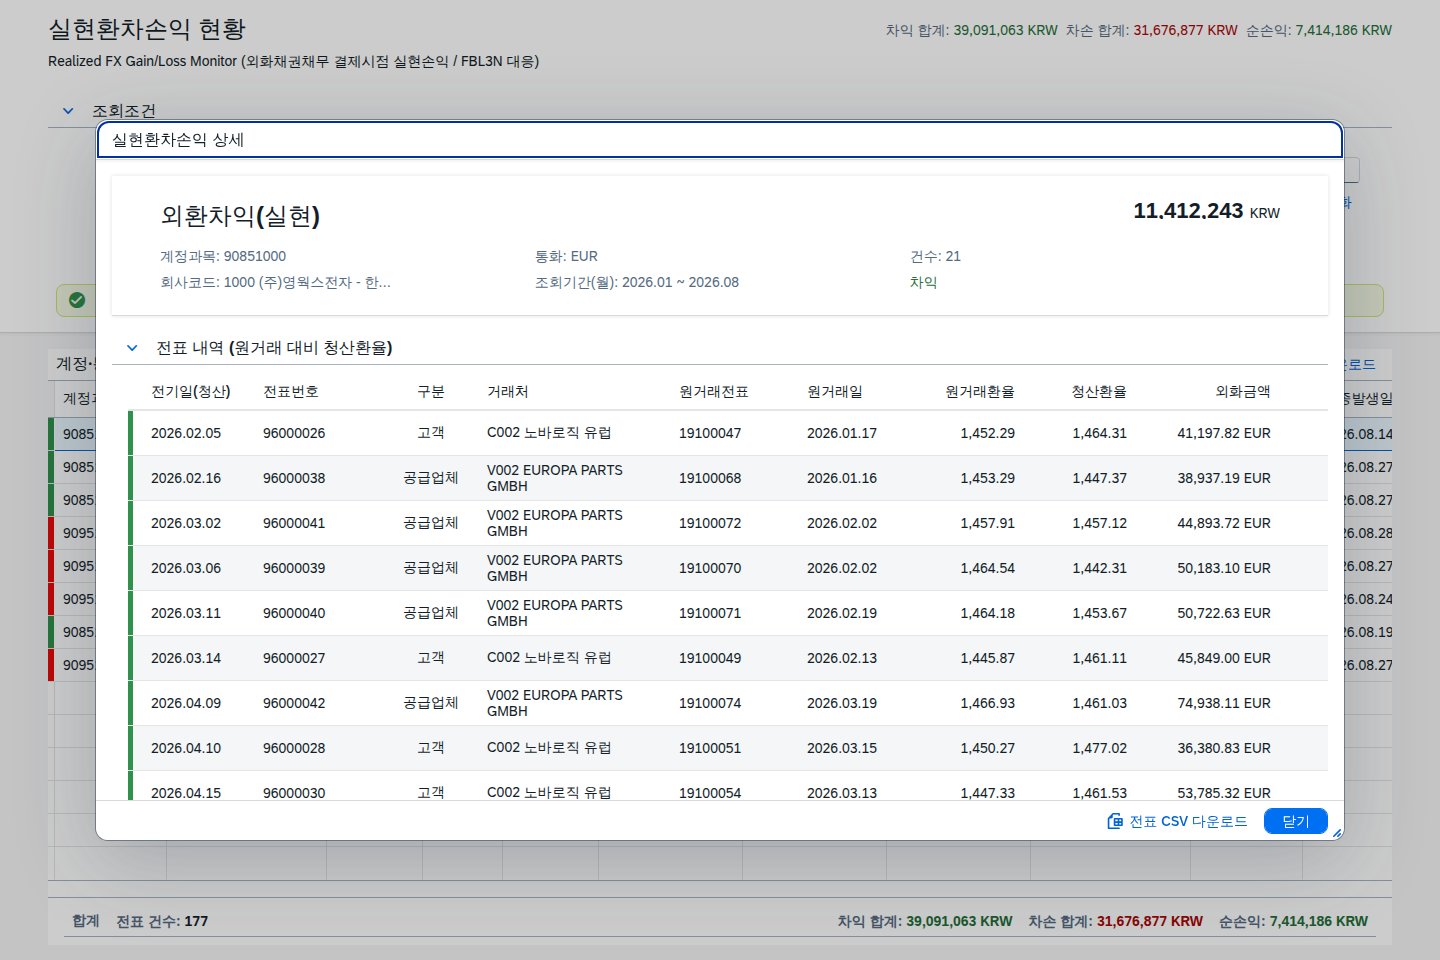Click 청산환율 value 1,477.02
Screen dimensions: 1440x960
click(x=1099, y=748)
